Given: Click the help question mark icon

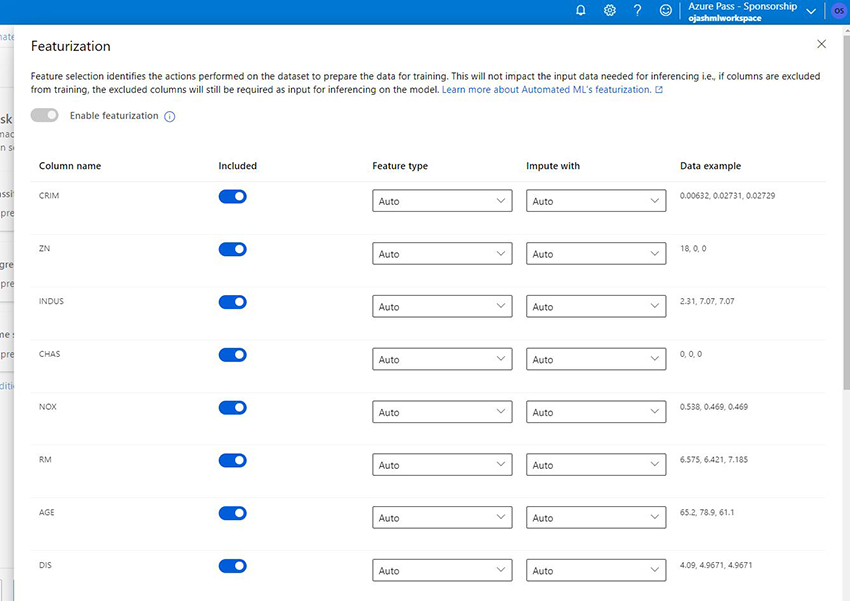Looking at the screenshot, I should pyautogui.click(x=637, y=10).
